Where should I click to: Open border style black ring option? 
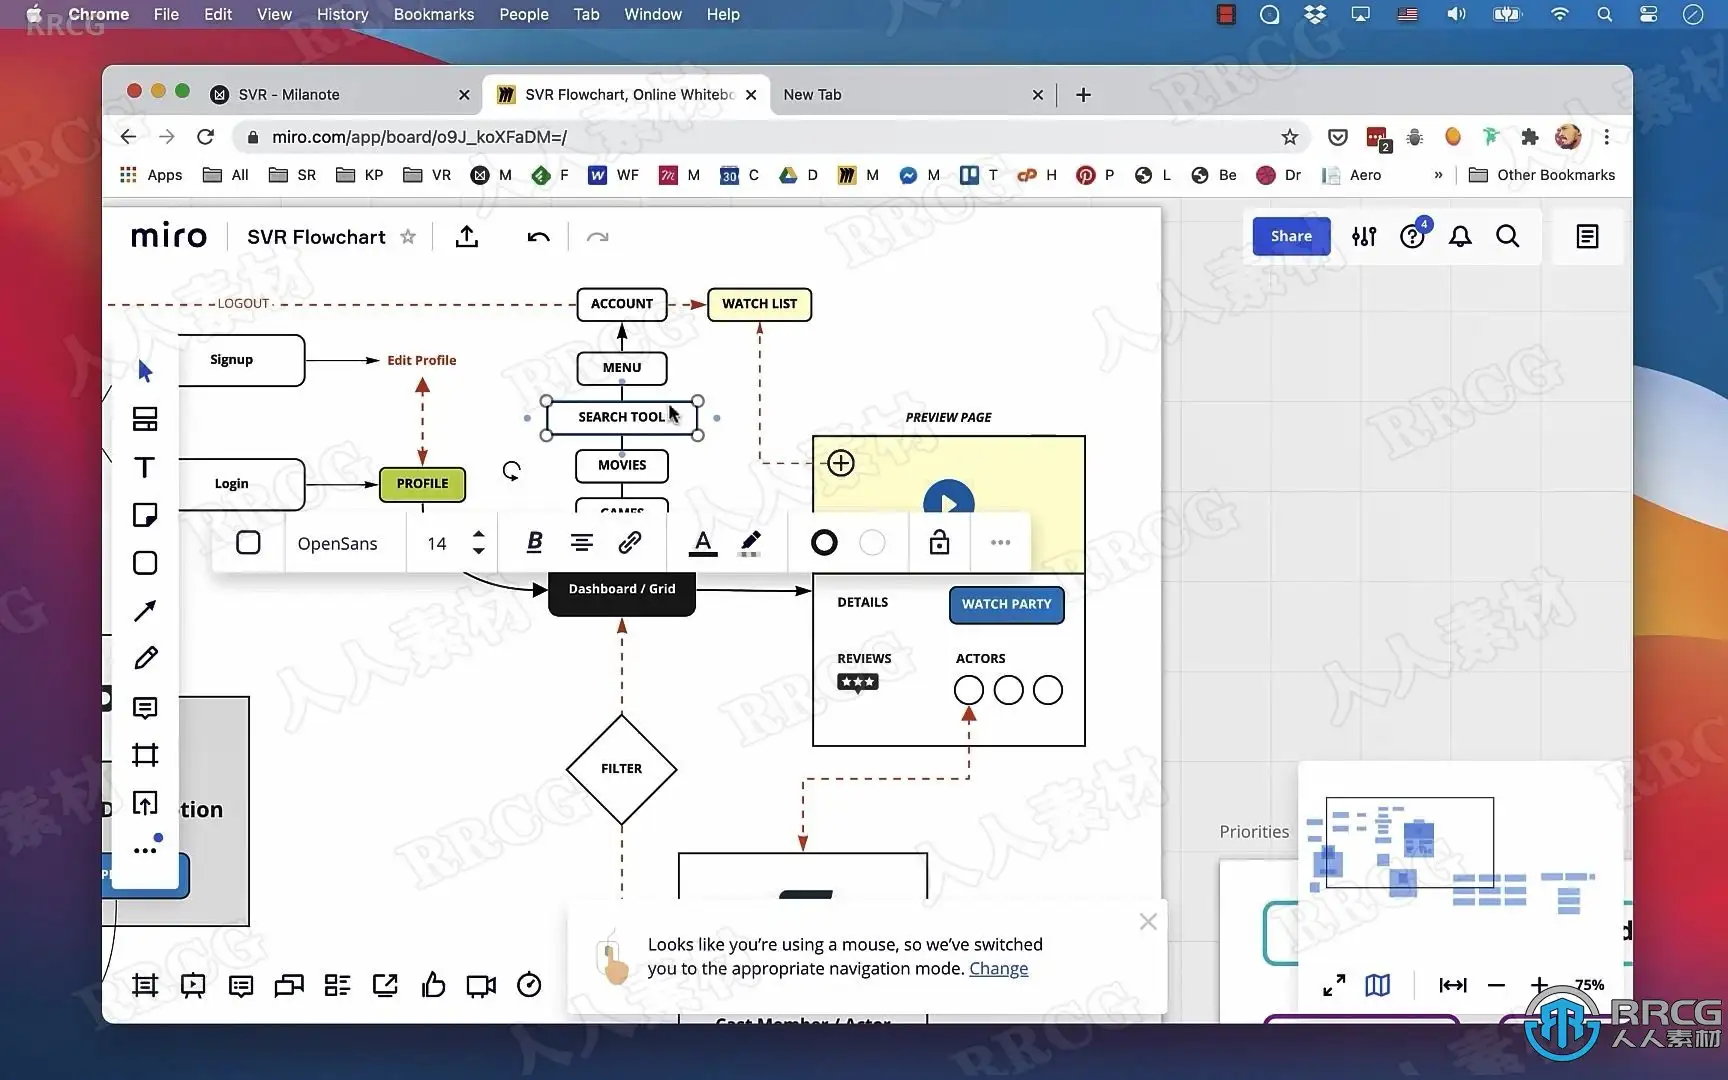click(x=824, y=542)
